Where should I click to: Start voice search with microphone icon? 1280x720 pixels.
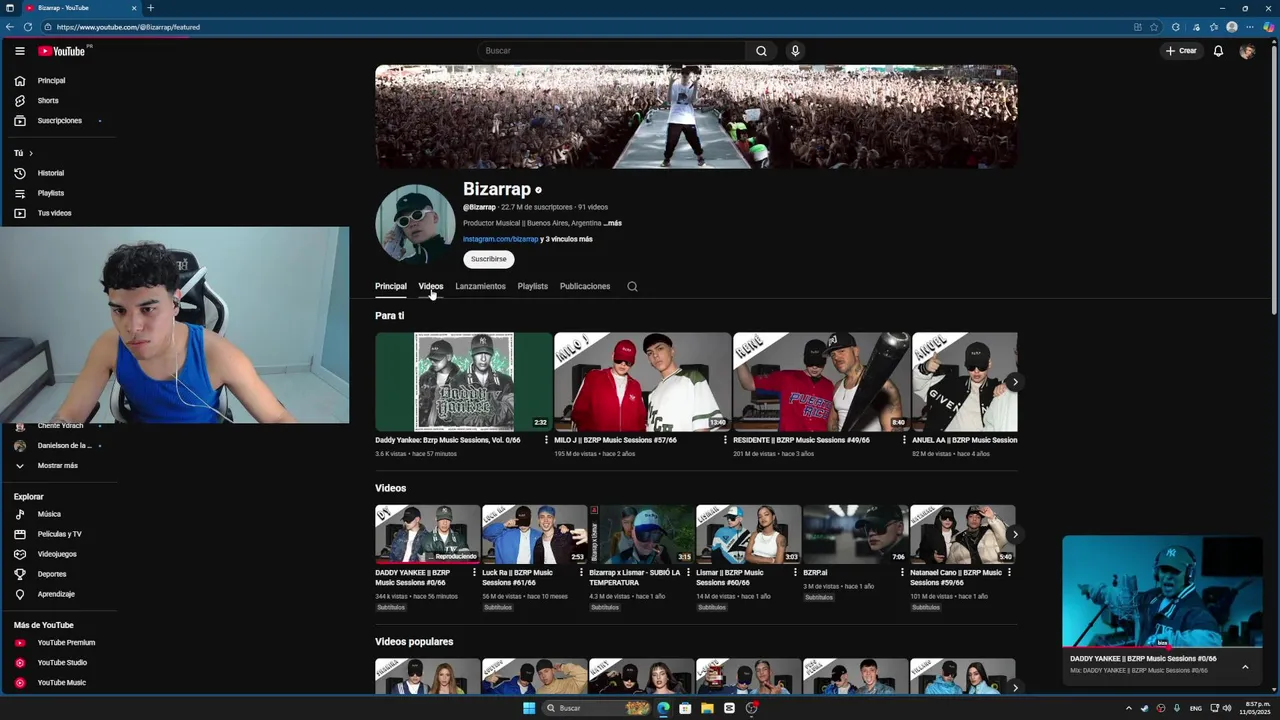click(x=795, y=51)
